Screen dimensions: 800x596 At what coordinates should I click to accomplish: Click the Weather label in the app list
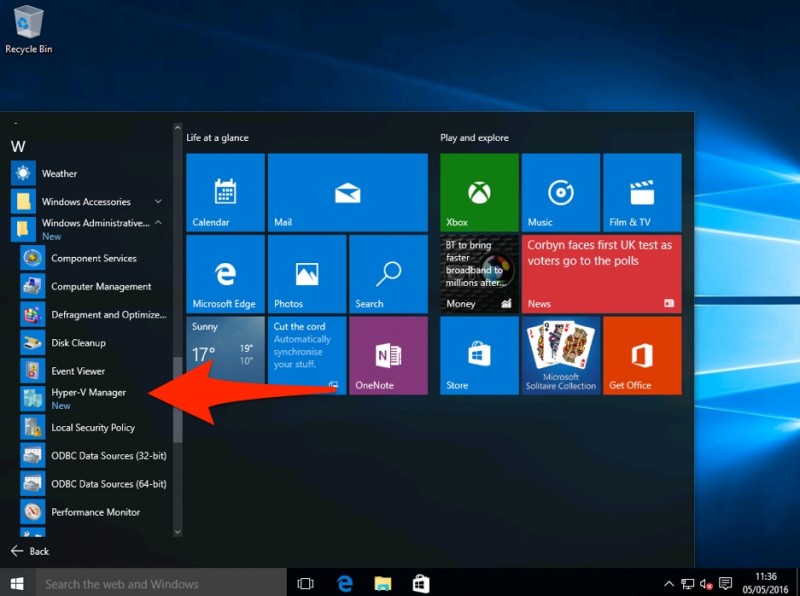click(59, 173)
